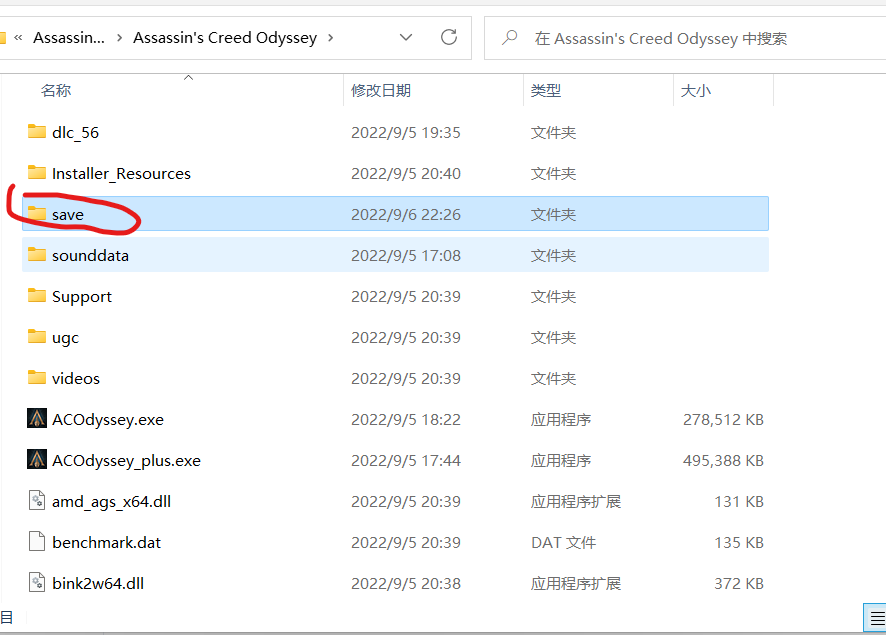Select the benchmark.dat file name
The height and width of the screenshot is (635, 886).
pyautogui.click(x=106, y=542)
